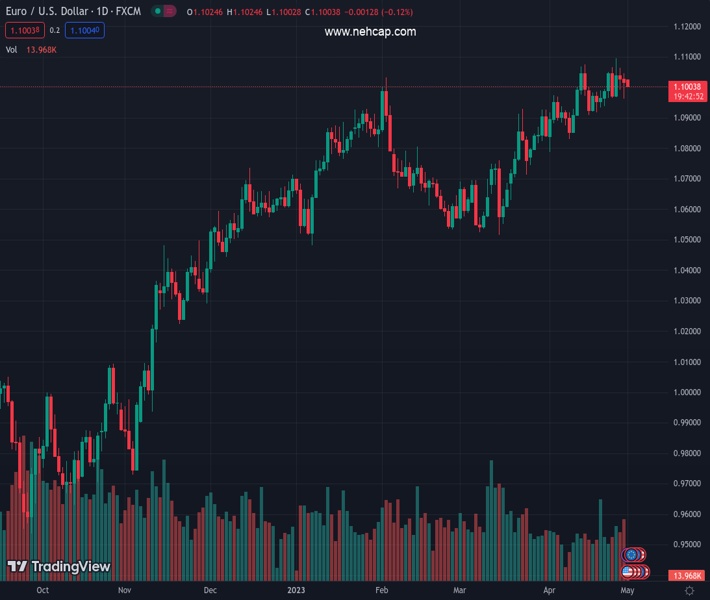Click the Dec label on time axis

(x=209, y=590)
